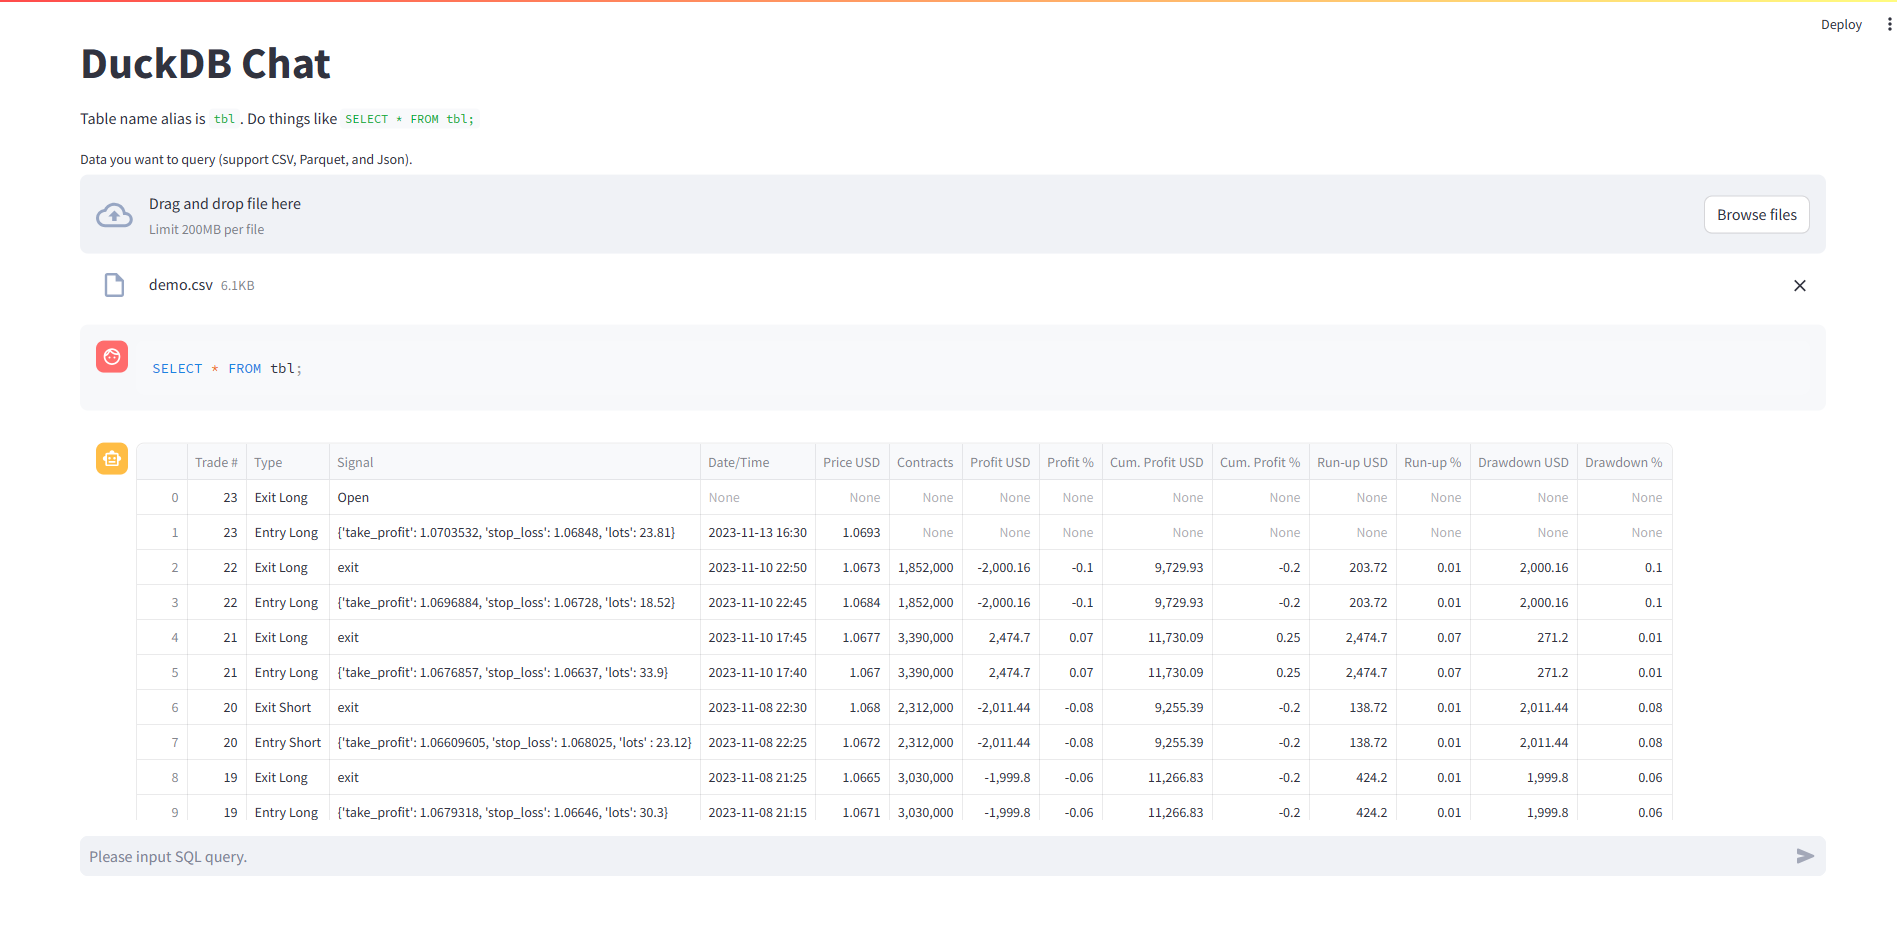This screenshot has height=946, width=1897.
Task: Click the Browse files button
Action: (x=1756, y=215)
